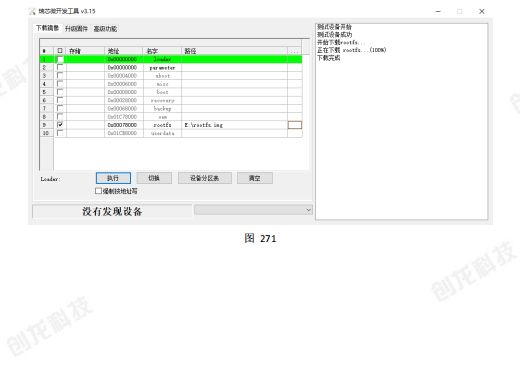Check the userdata row checkbox
The image size is (520, 370).
60,133
